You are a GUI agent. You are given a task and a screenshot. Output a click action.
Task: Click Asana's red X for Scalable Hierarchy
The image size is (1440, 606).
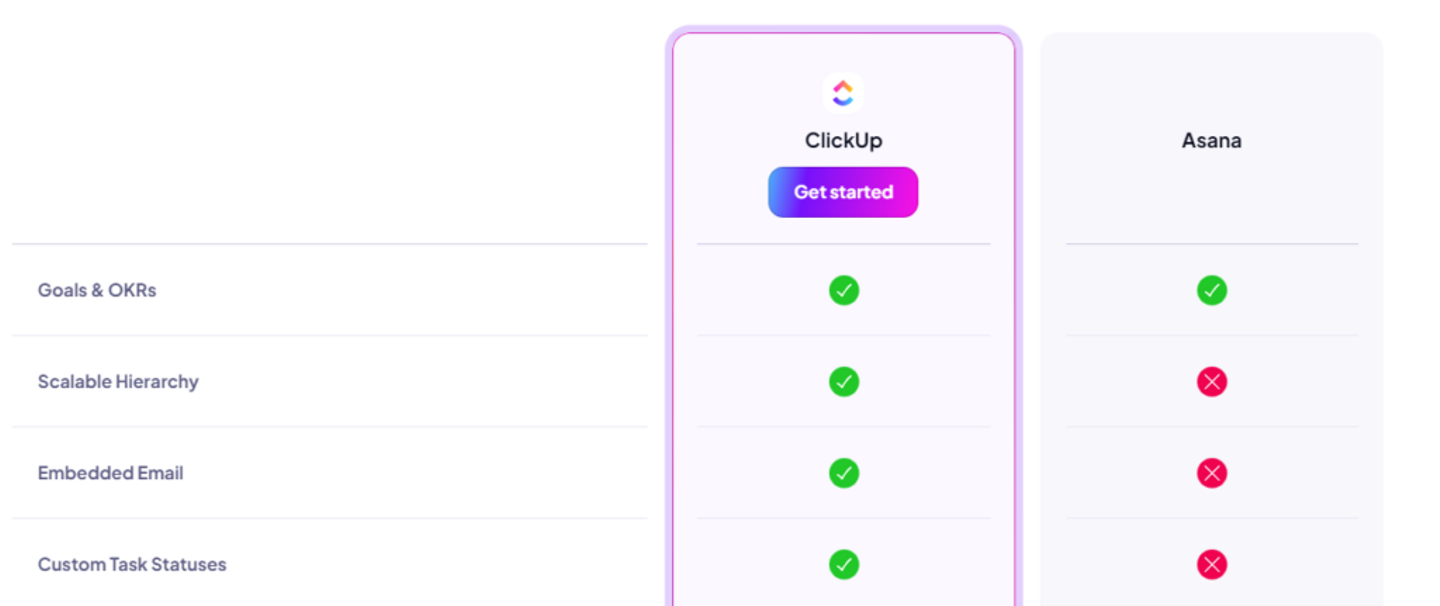(x=1211, y=382)
